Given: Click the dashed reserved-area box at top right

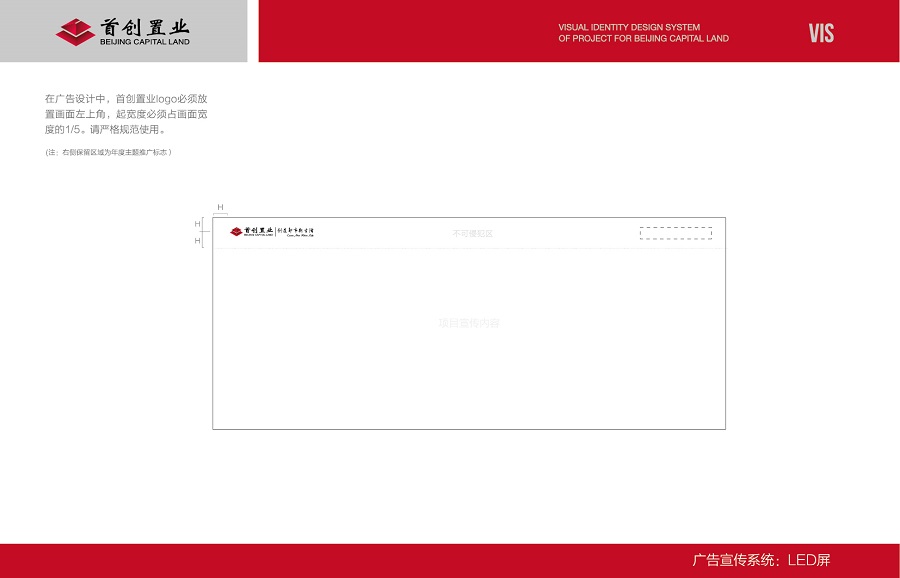Looking at the screenshot, I should [676, 233].
